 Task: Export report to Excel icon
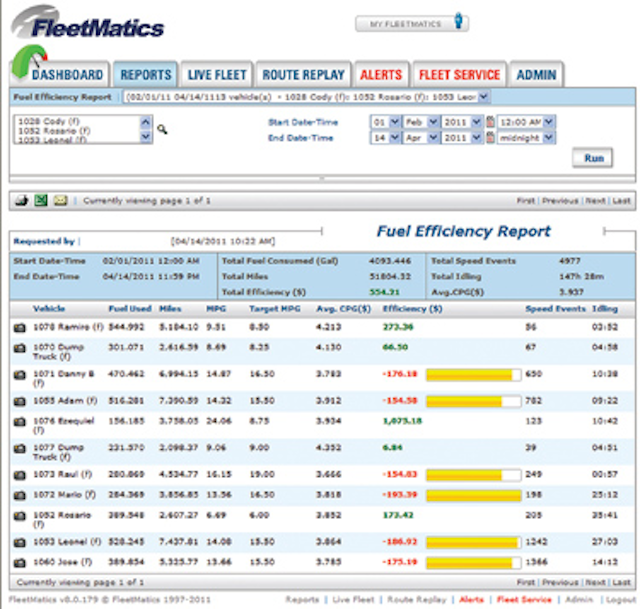(x=41, y=200)
